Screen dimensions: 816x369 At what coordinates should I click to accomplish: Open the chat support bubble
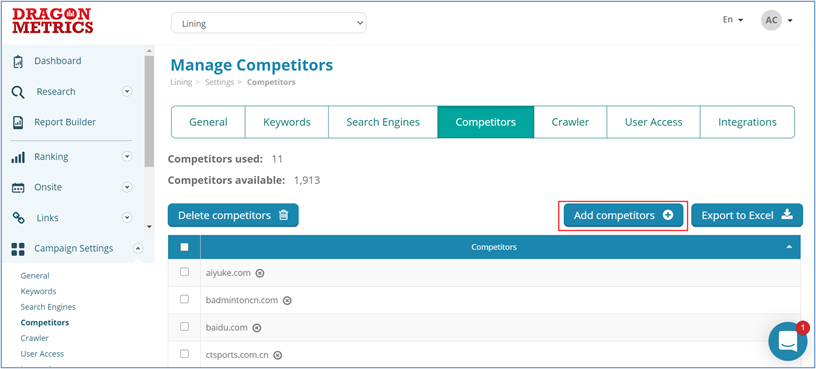point(787,341)
